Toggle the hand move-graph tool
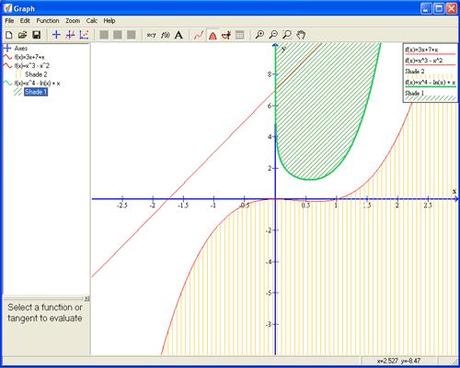Screen dimensions: 460x368 301,35
